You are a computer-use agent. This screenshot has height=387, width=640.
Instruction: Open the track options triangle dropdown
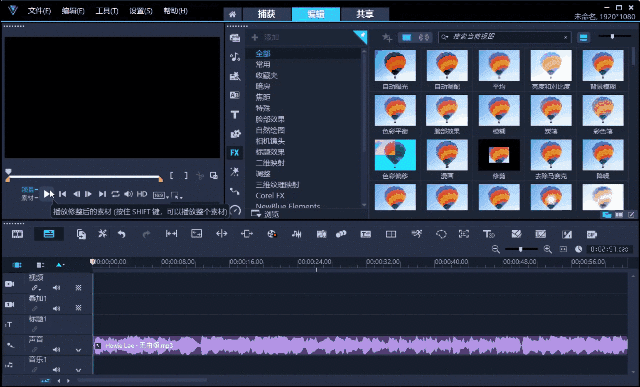(60, 265)
